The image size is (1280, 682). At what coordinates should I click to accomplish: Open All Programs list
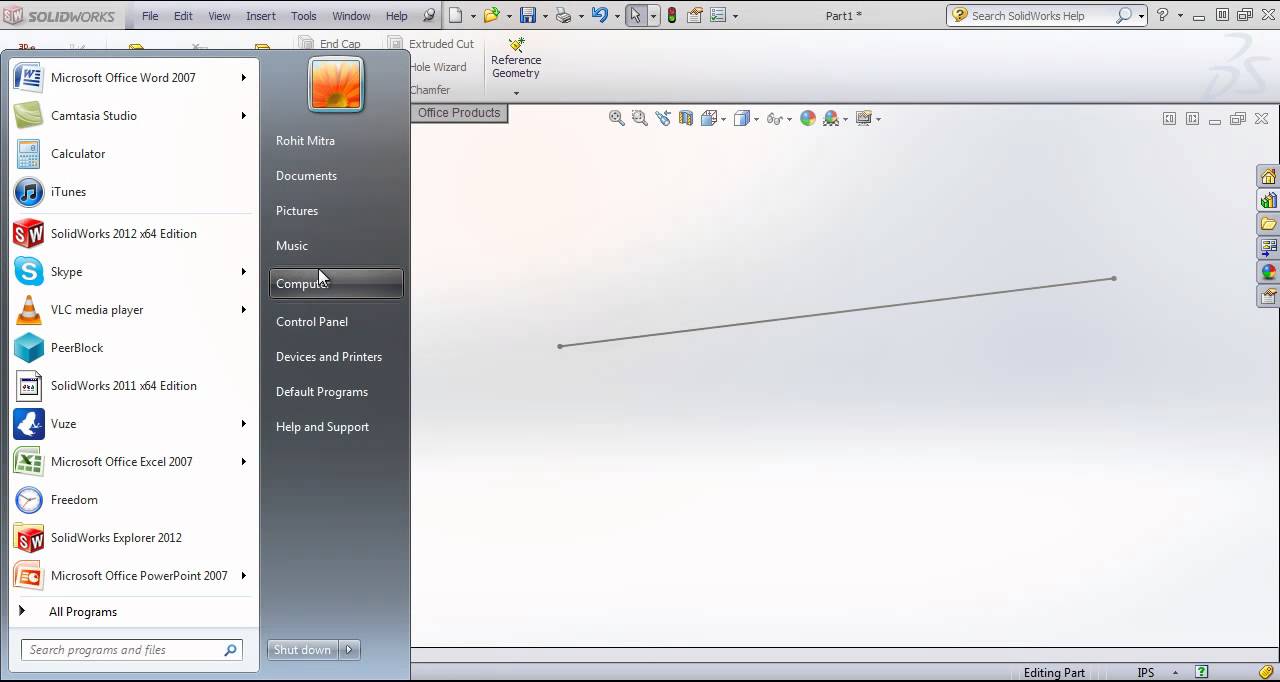point(83,612)
